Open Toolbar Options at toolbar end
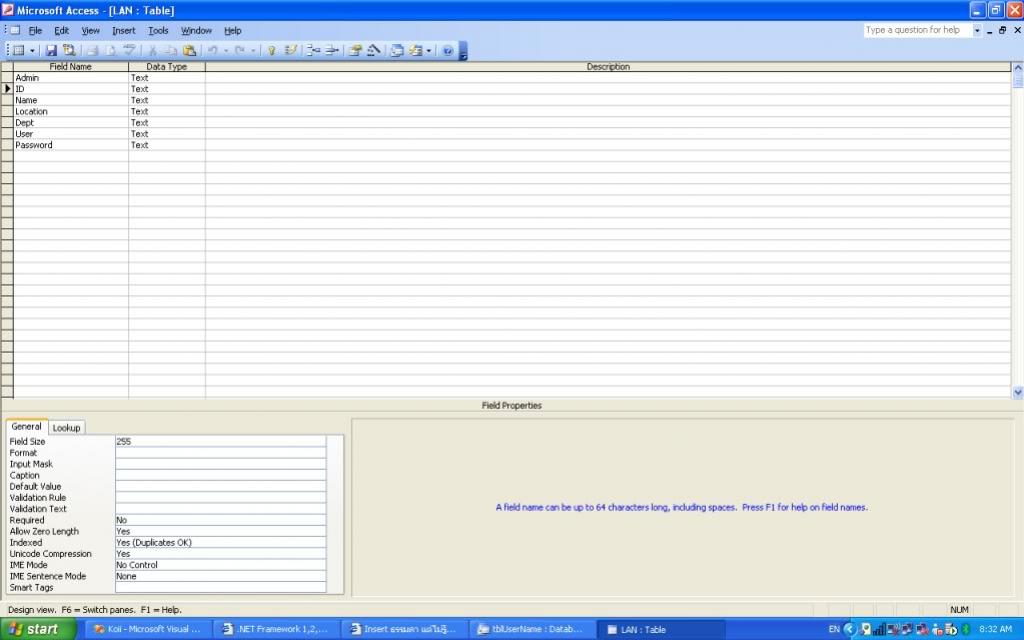The height and width of the screenshot is (640, 1024). 463,51
